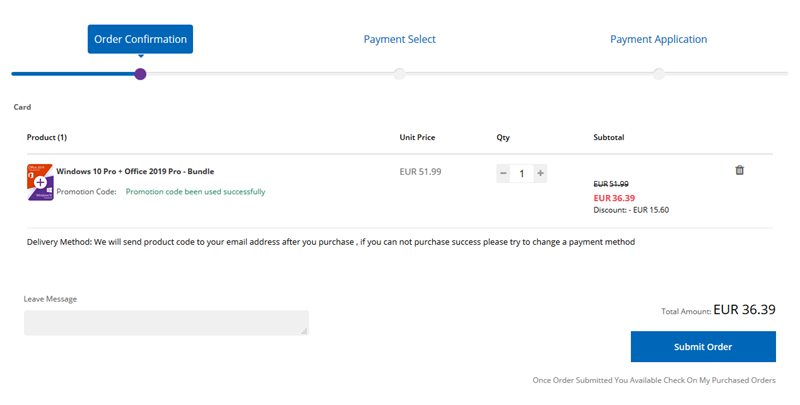Image resolution: width=800 pixels, height=405 pixels.
Task: Focus the Leave Message text area
Action: tap(165, 322)
